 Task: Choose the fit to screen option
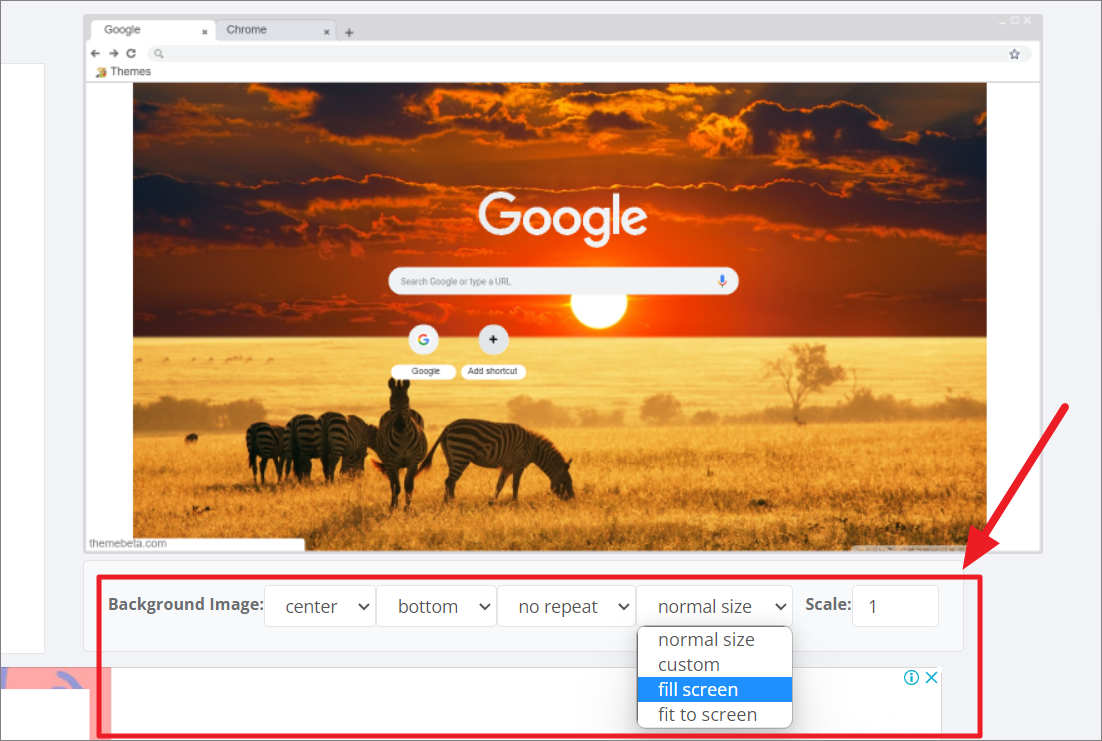[705, 714]
